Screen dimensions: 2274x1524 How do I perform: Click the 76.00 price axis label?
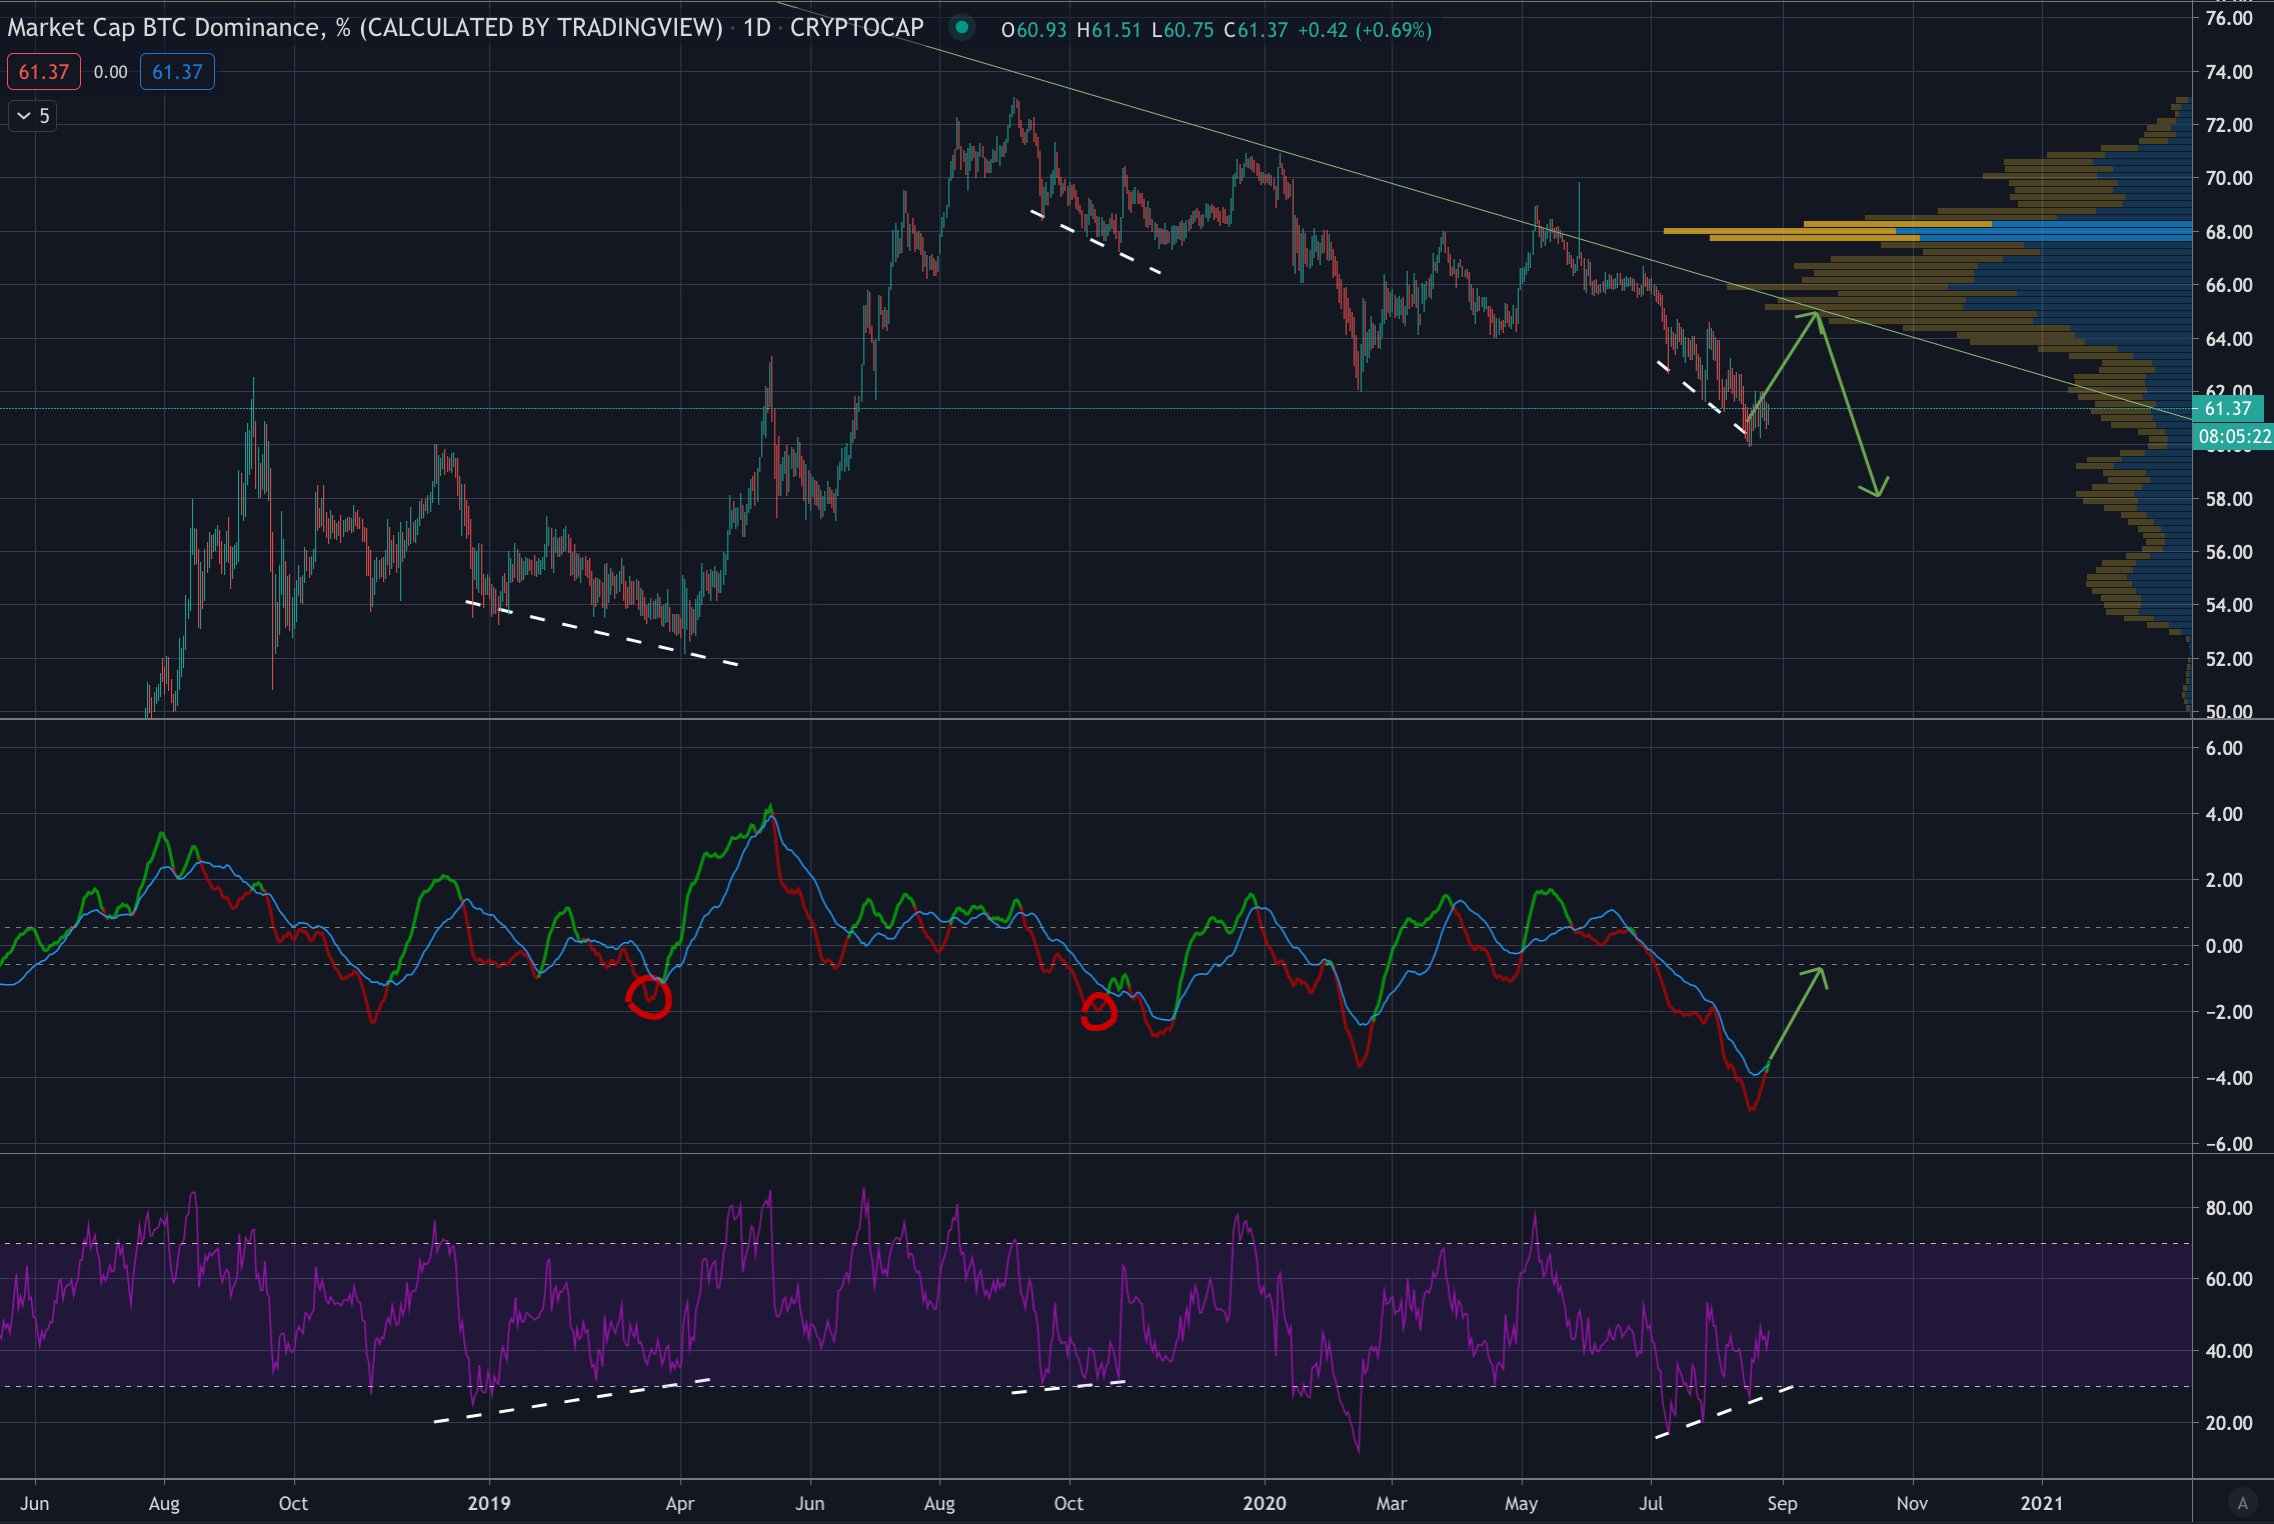click(x=2229, y=18)
